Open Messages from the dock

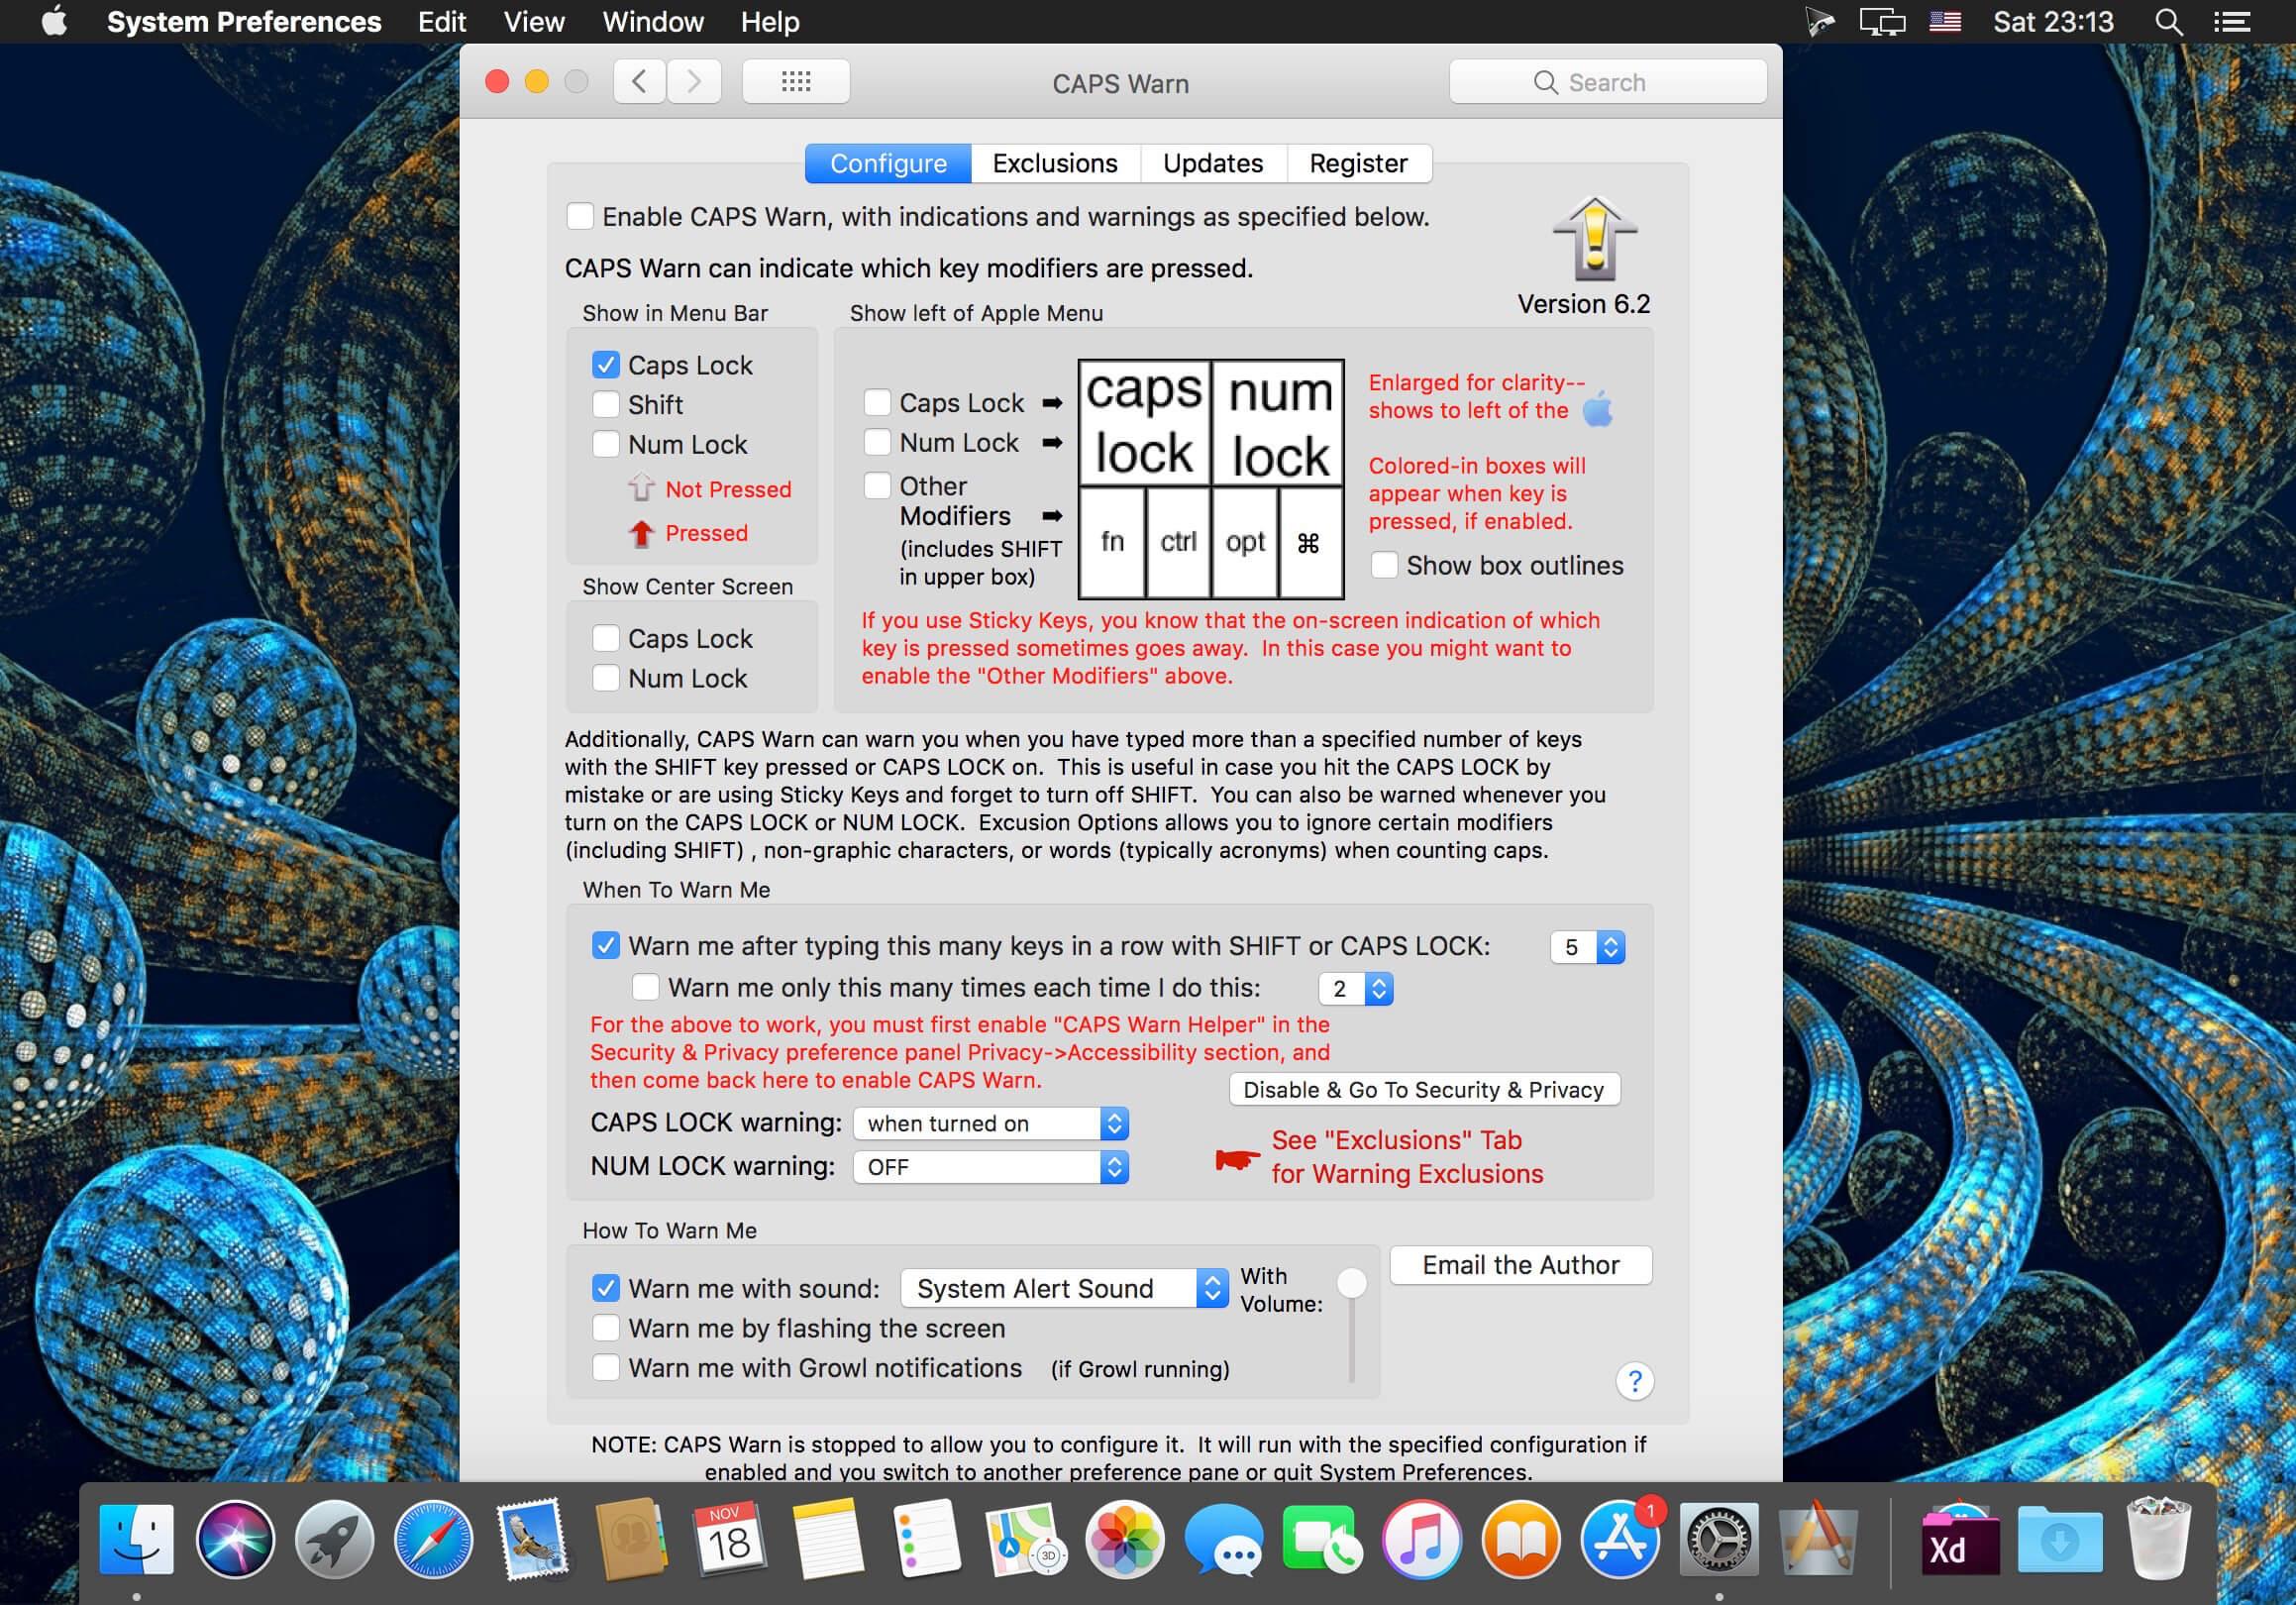click(1224, 1539)
